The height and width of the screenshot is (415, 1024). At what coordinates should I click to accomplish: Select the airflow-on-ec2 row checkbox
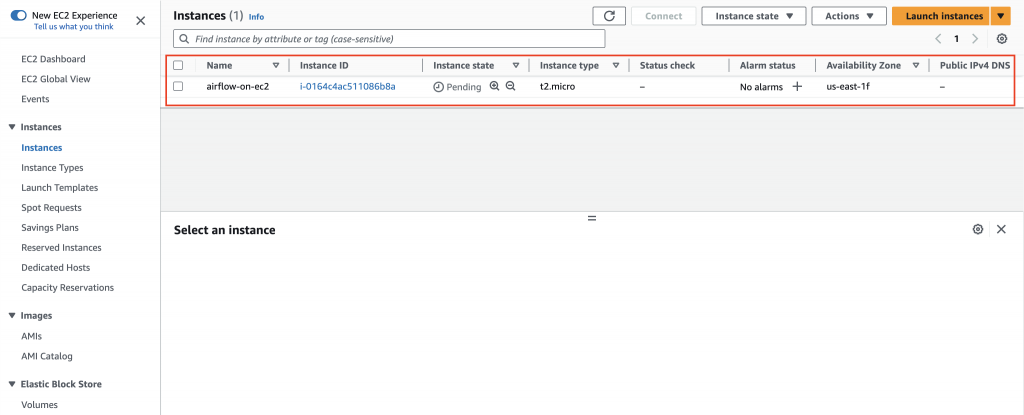[x=178, y=86]
